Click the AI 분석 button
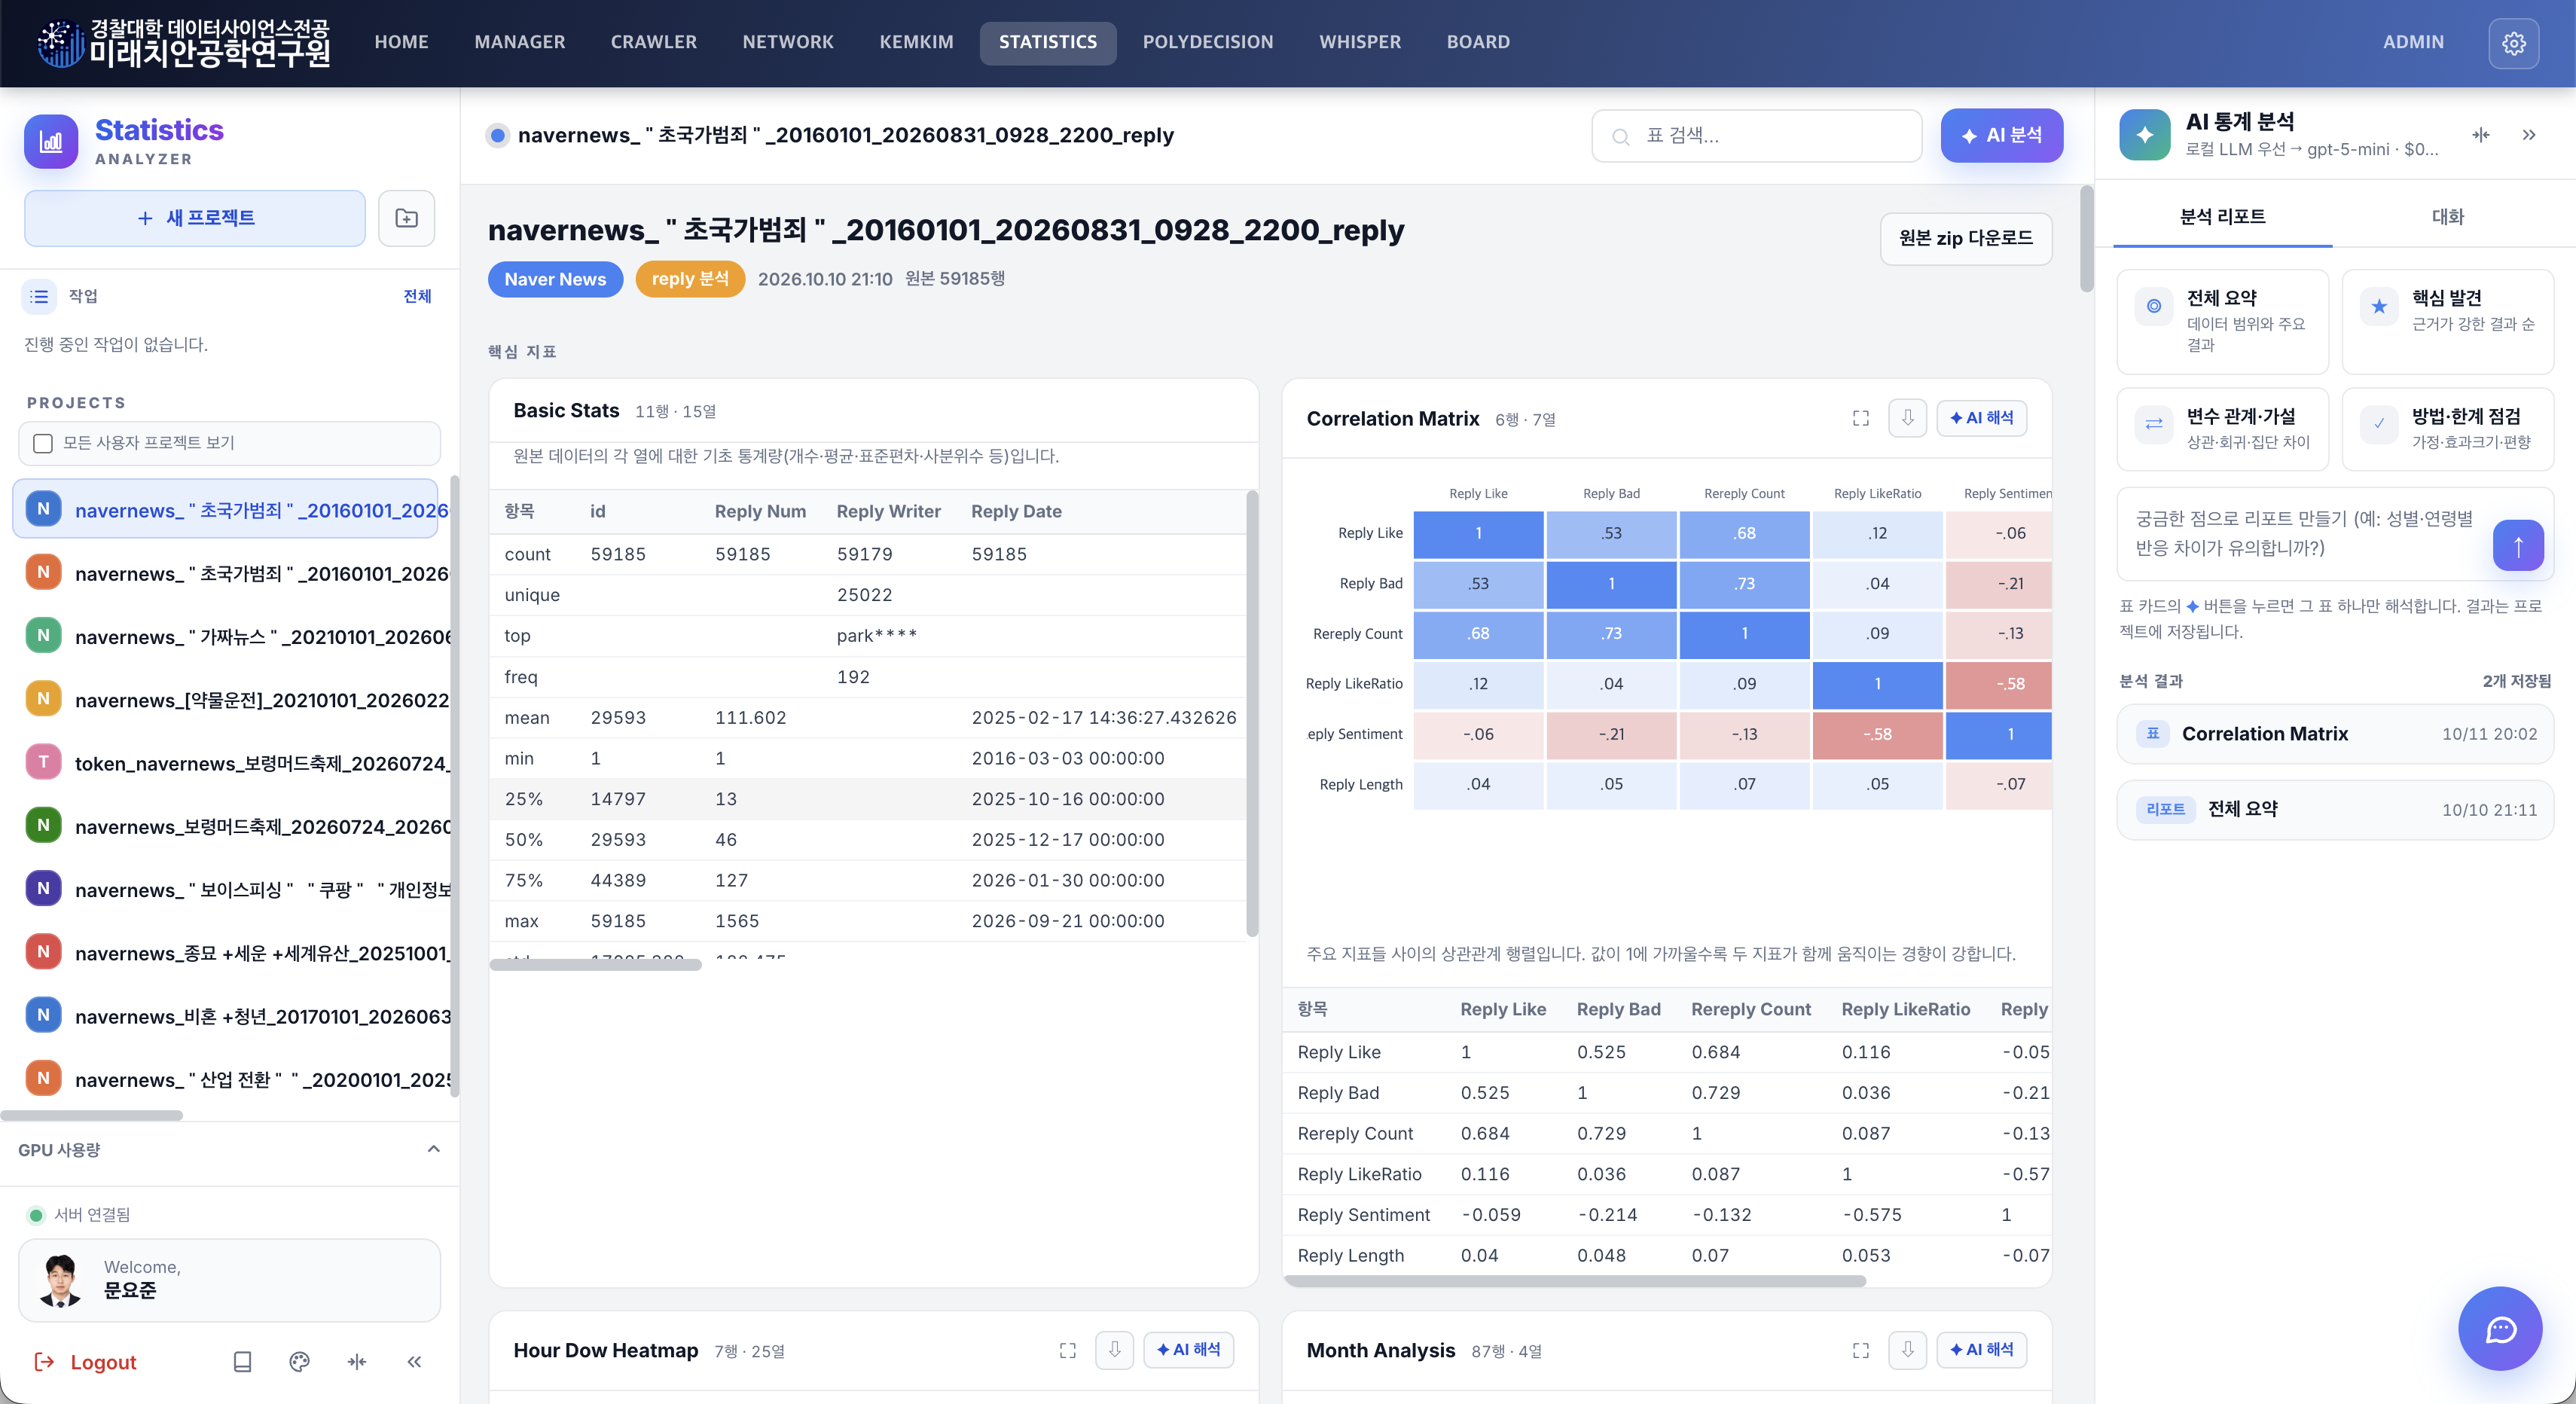2576x1404 pixels. coord(2001,135)
